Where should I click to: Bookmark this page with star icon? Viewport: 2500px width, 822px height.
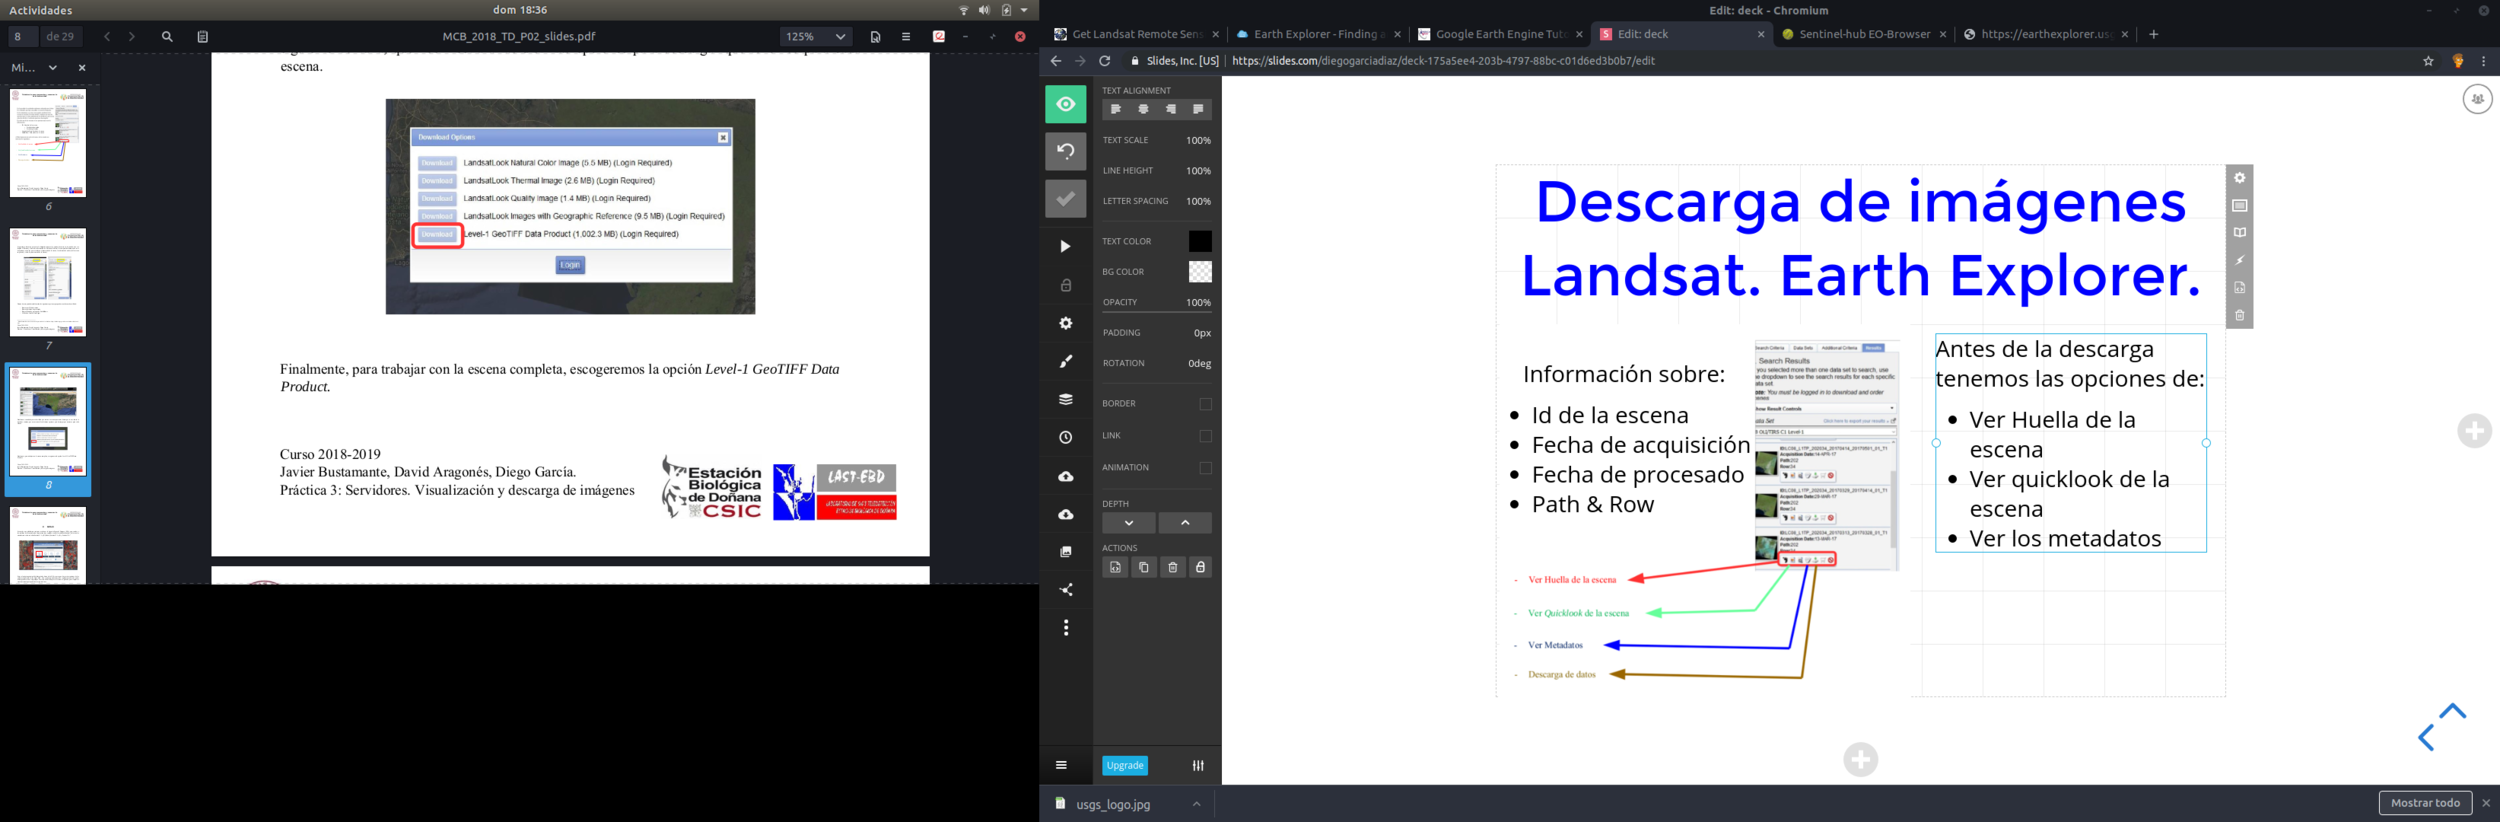point(2428,61)
